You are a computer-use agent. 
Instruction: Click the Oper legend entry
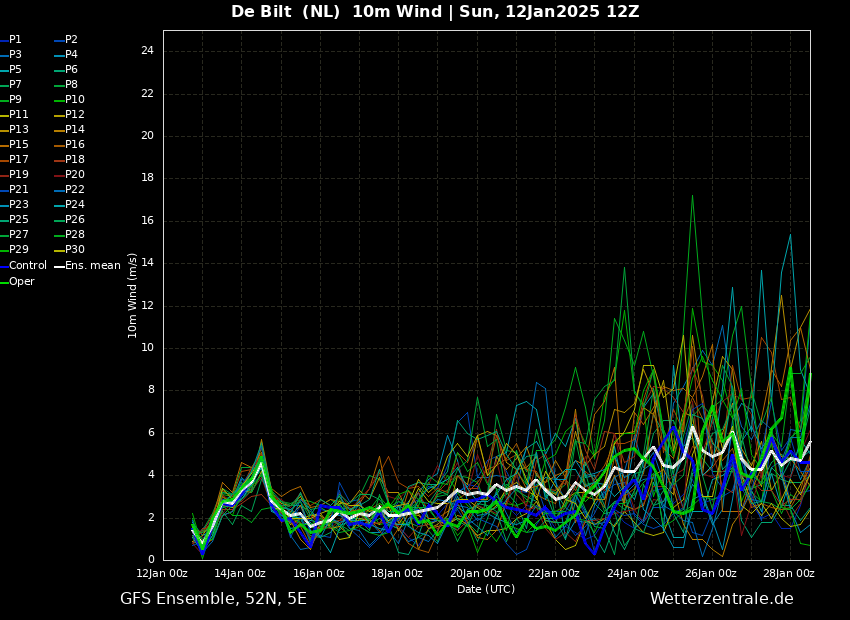pyautogui.click(x=17, y=281)
